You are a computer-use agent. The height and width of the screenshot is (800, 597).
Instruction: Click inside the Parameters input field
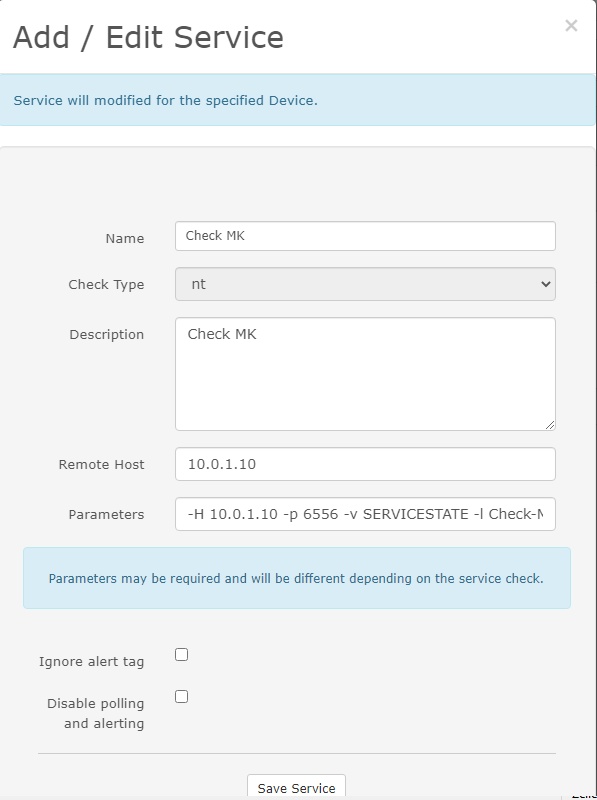(x=365, y=514)
